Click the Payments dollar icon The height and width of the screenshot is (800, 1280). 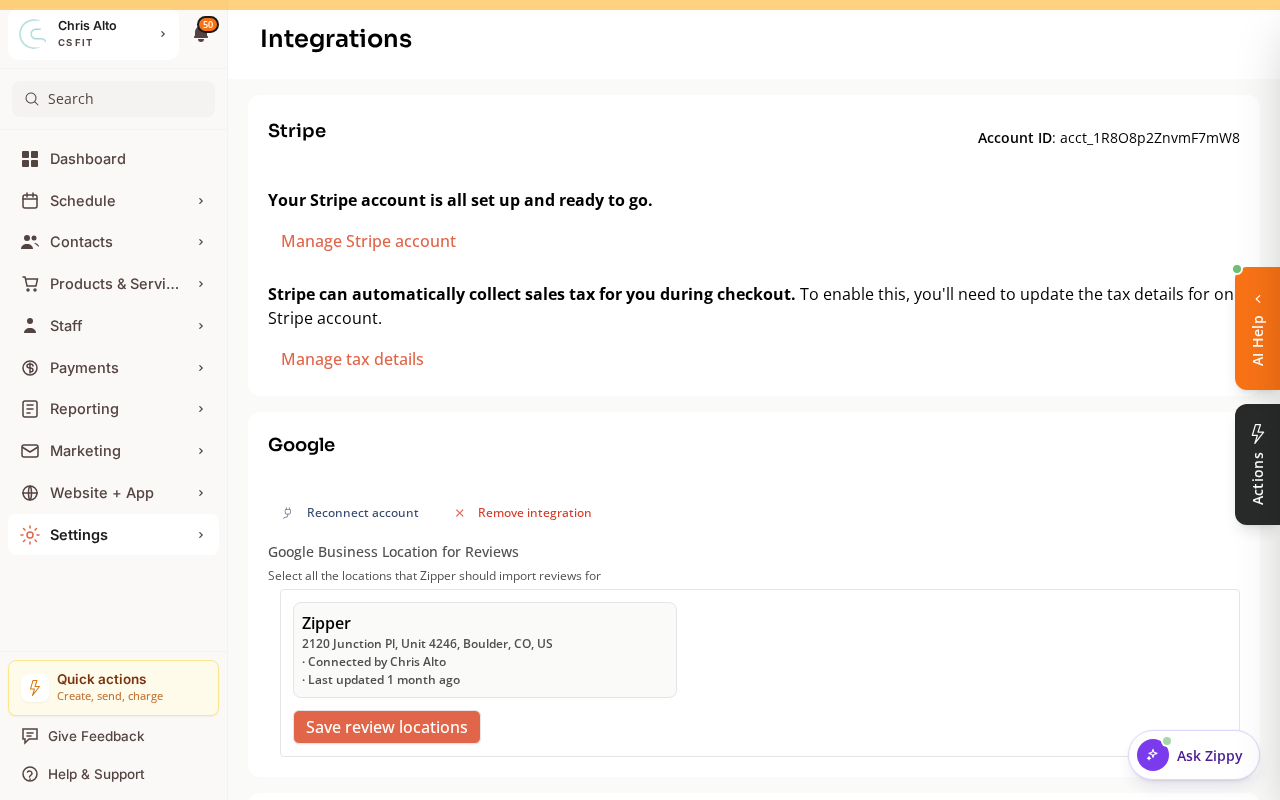tap(30, 368)
